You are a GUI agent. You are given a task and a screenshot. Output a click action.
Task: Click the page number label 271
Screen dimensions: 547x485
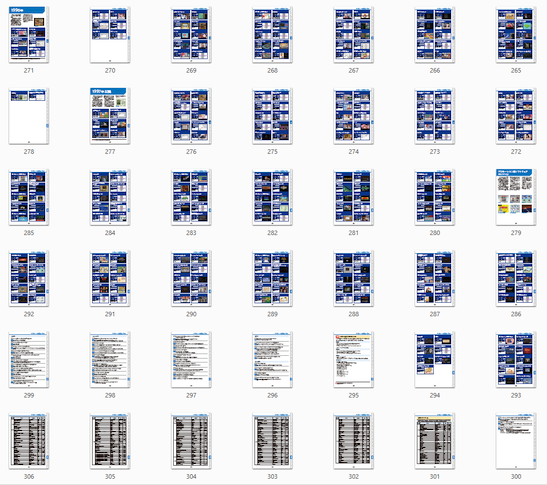[29, 70]
